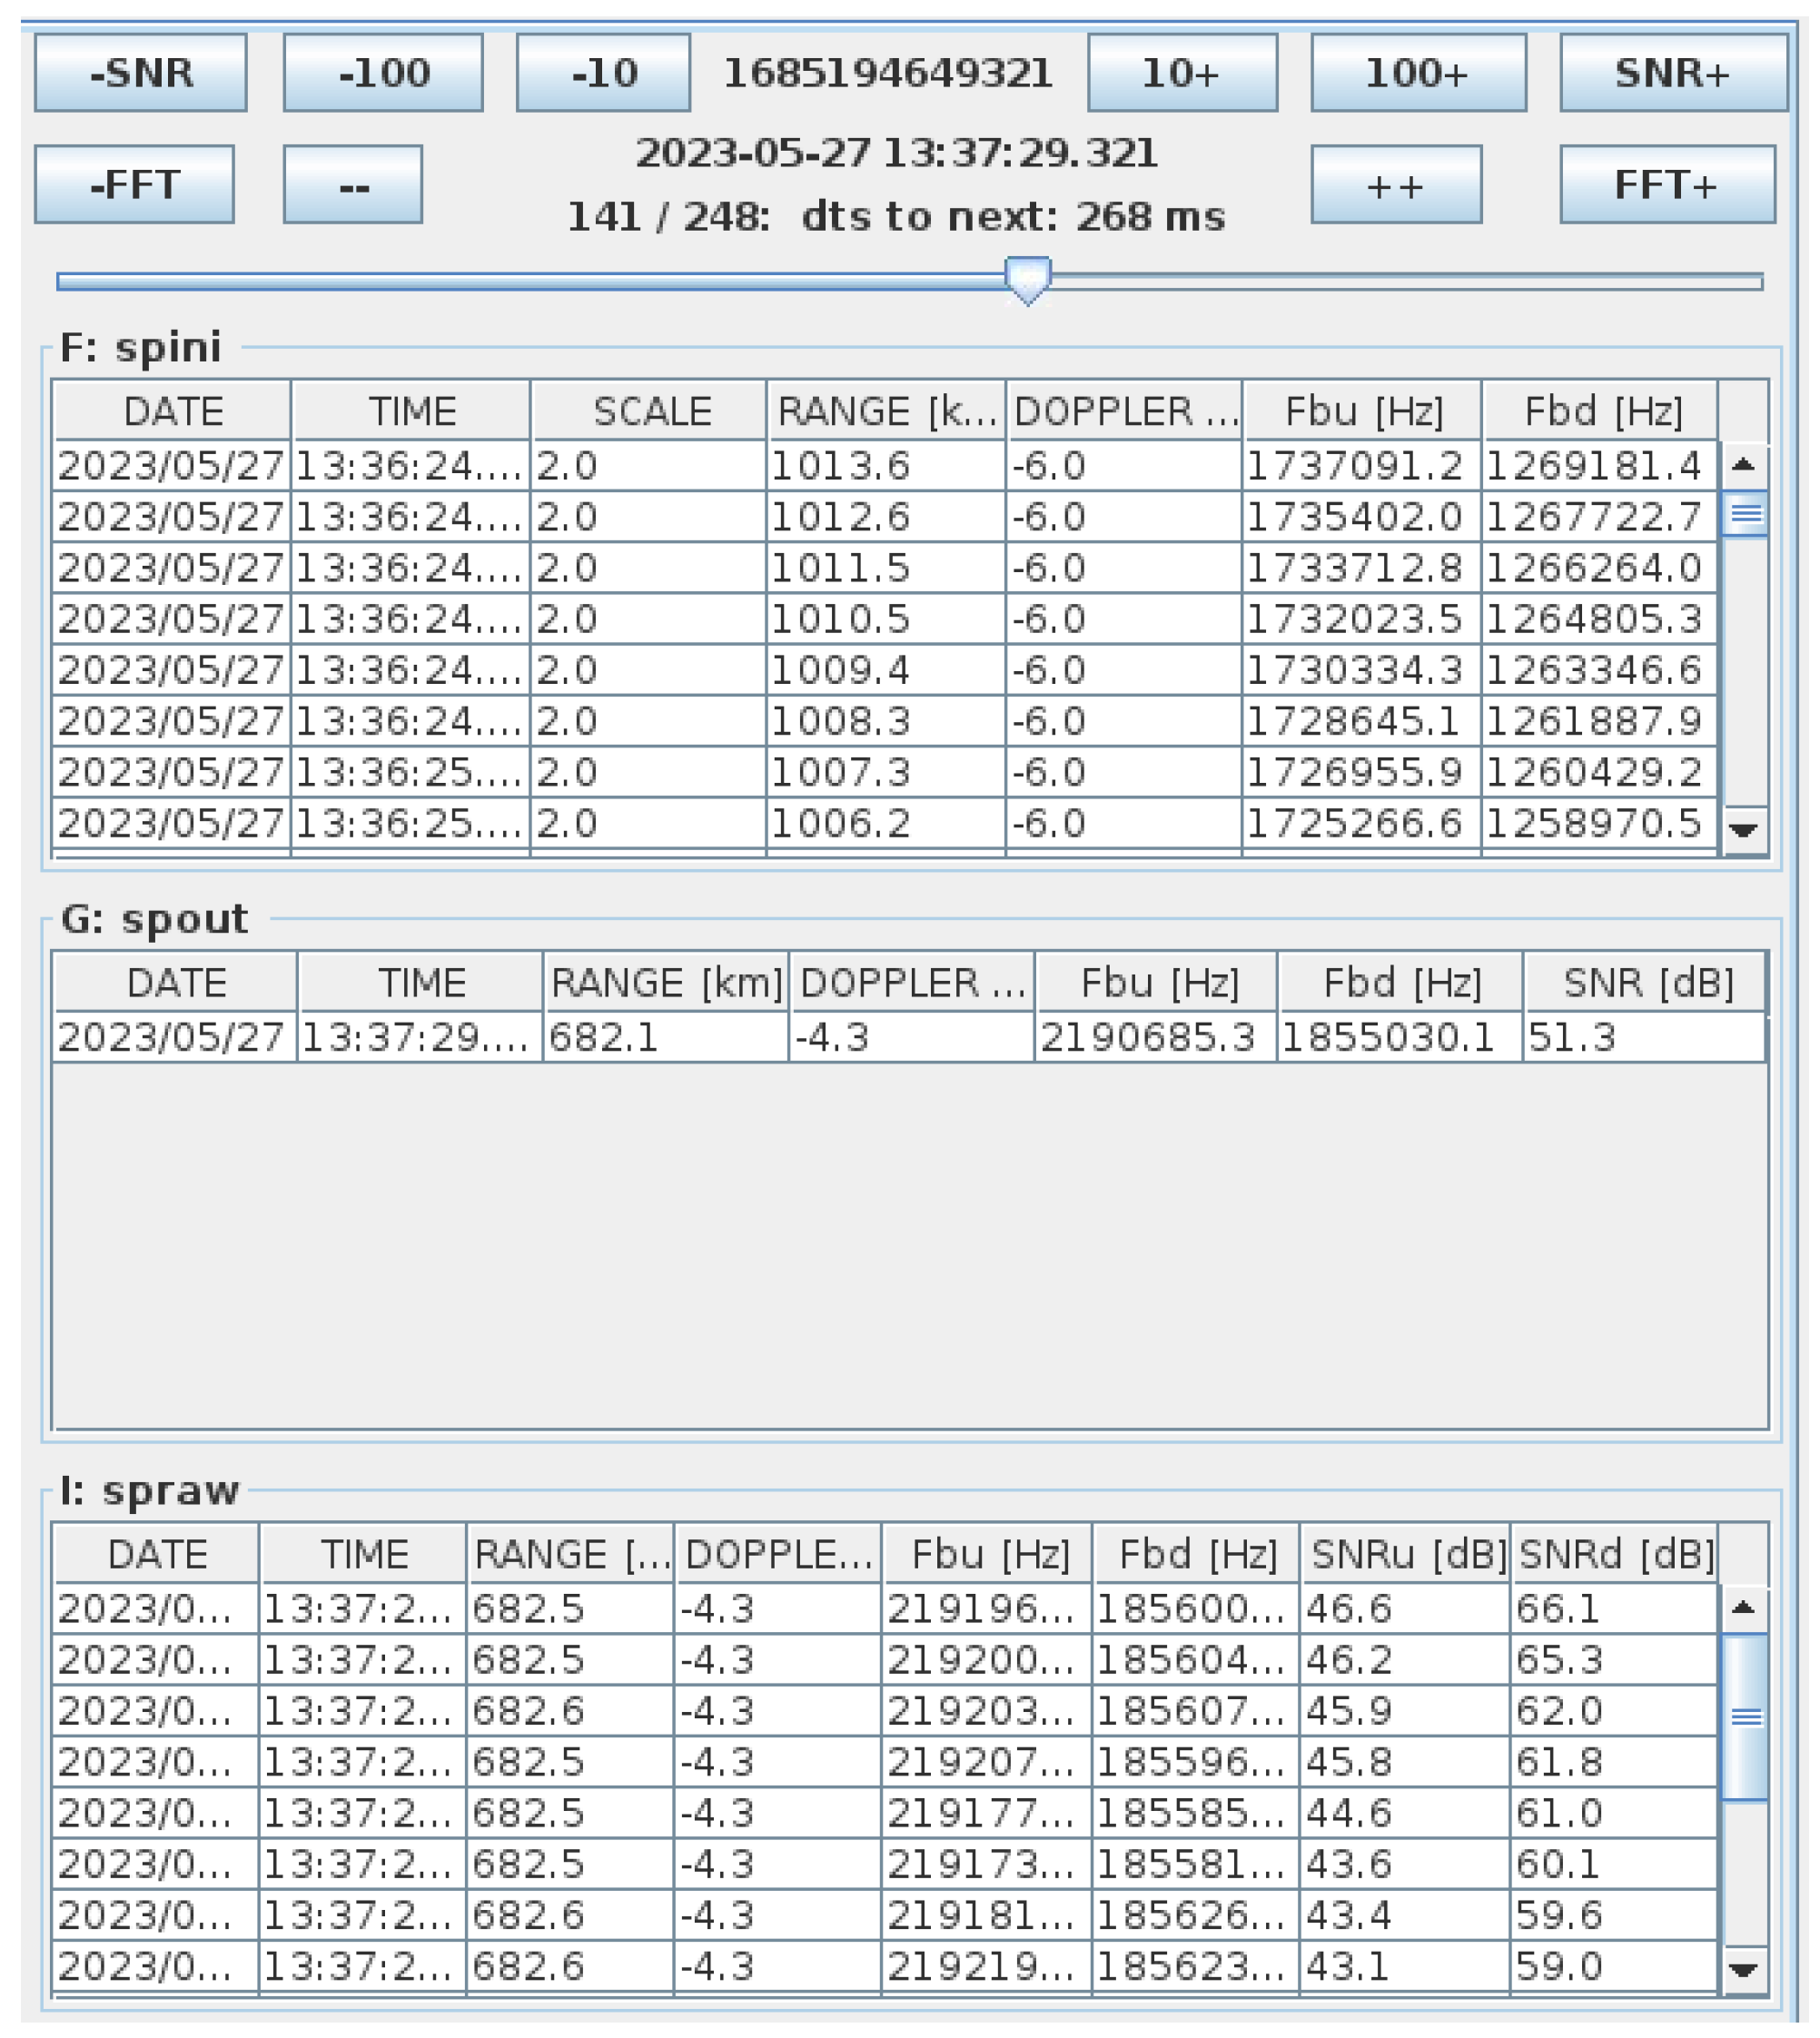Click spraw table scrollbar thumb

coord(1745,1717)
